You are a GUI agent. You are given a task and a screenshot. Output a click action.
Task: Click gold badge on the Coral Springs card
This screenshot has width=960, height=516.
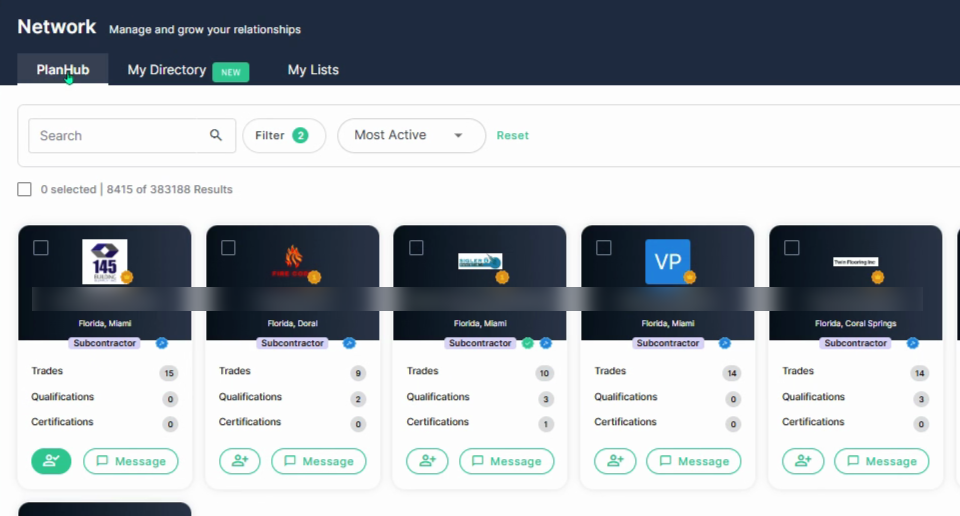coord(877,277)
